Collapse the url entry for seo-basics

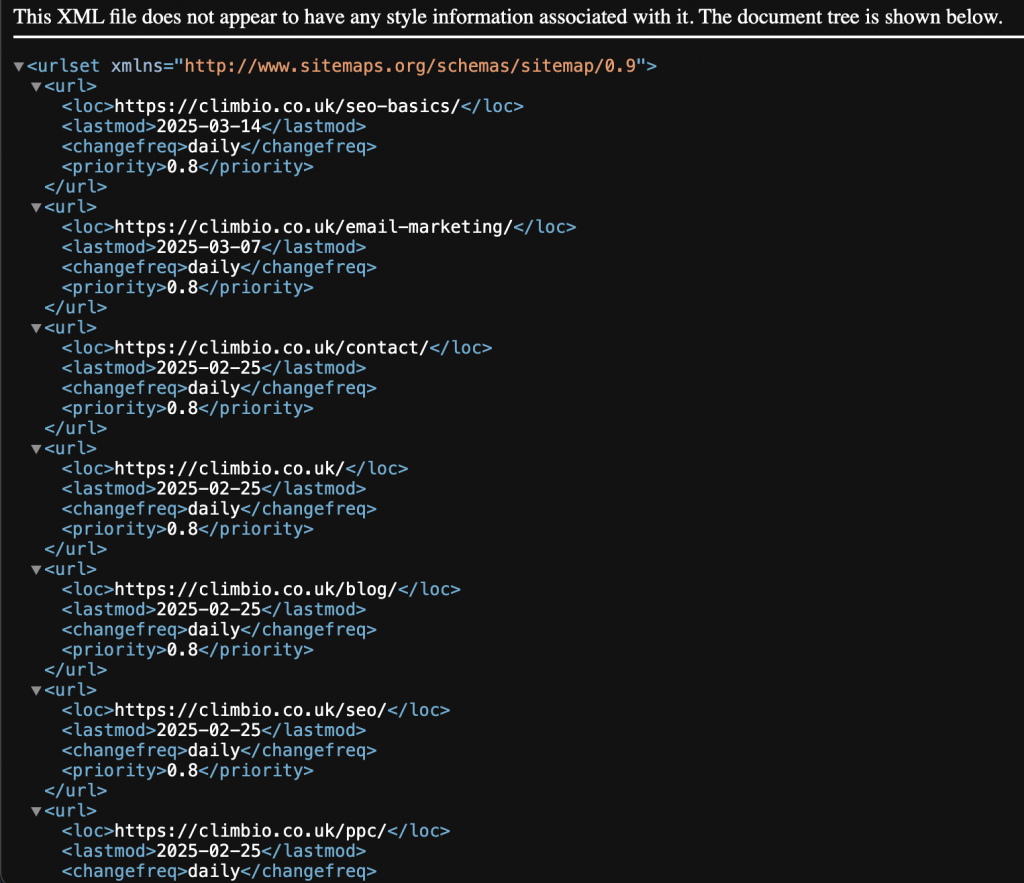coord(36,87)
